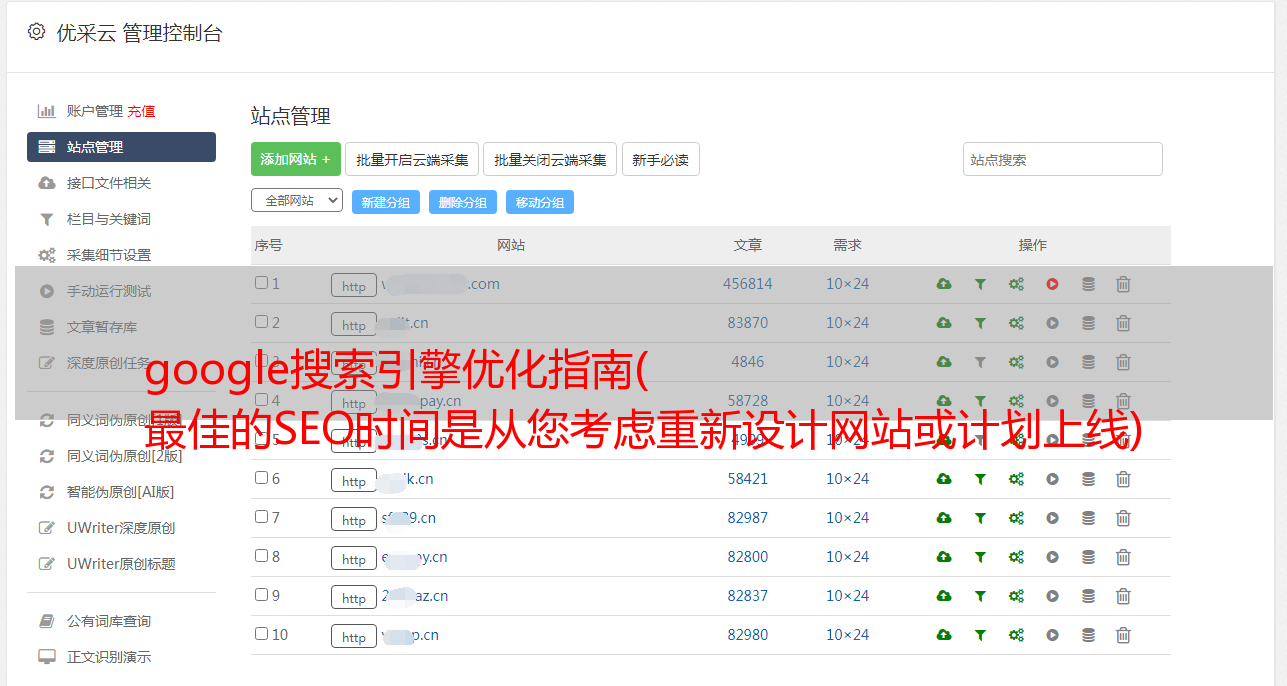Click trash icon in row 6
Viewport: 1287px width, 686px height.
pos(1123,479)
